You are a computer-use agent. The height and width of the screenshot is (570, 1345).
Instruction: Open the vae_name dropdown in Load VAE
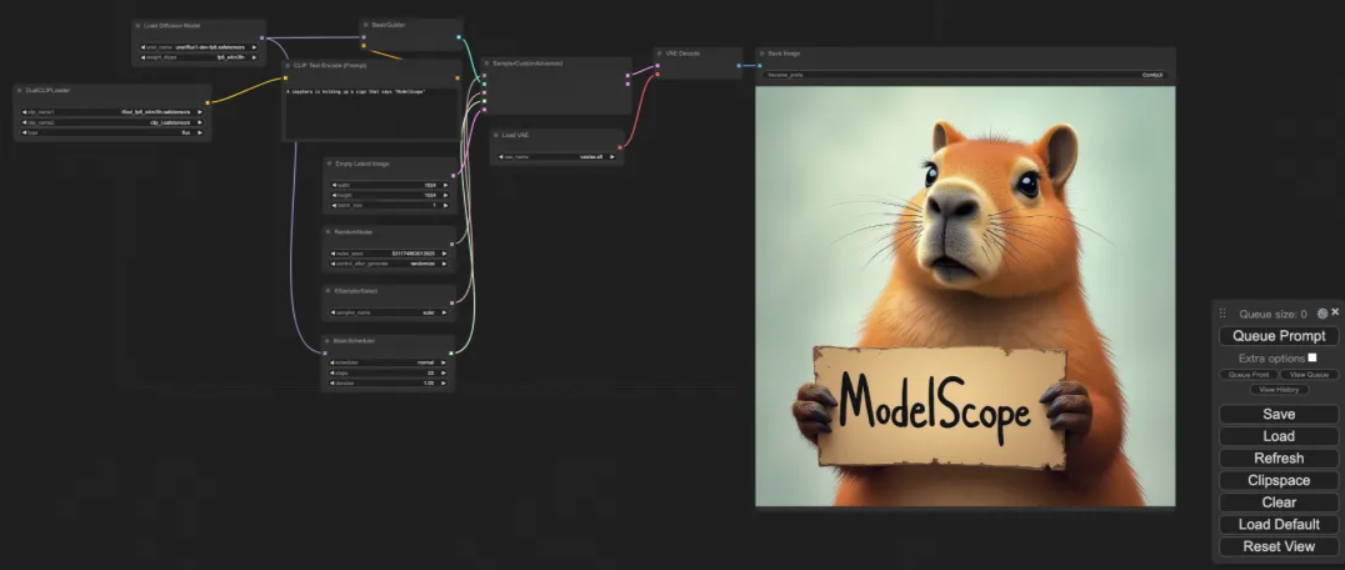[558, 157]
